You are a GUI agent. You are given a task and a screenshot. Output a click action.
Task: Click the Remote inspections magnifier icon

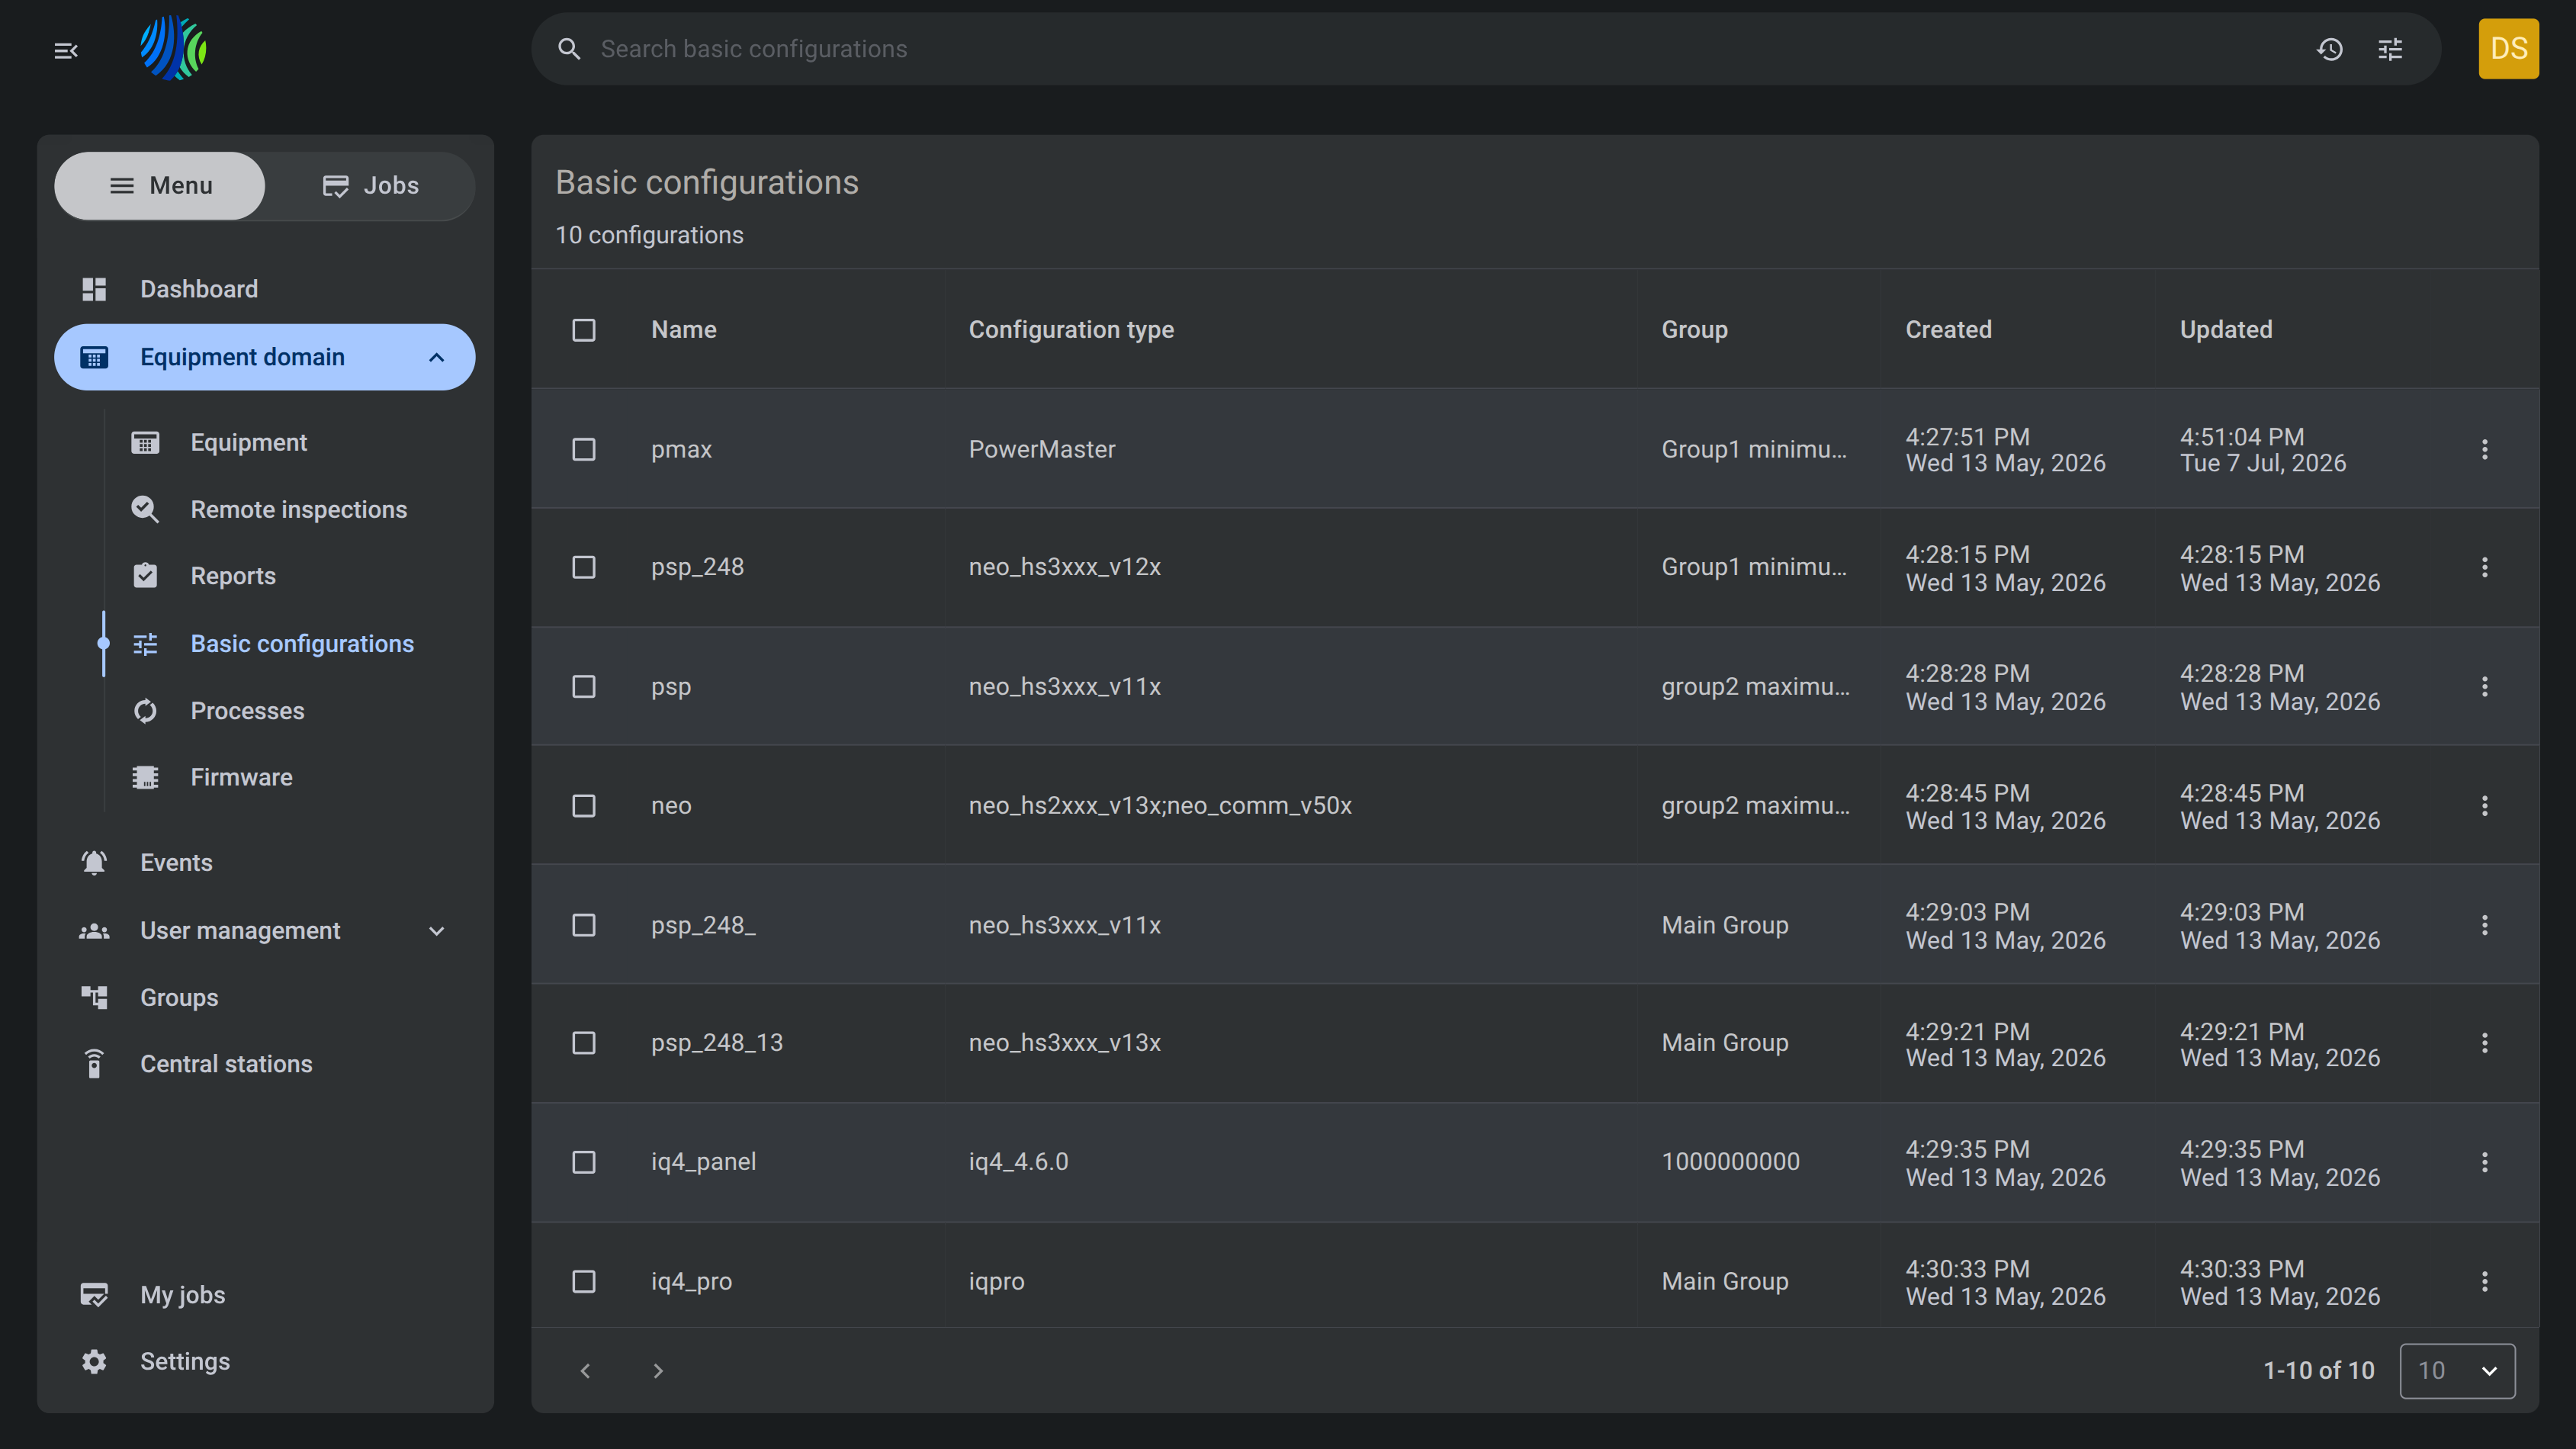point(145,509)
